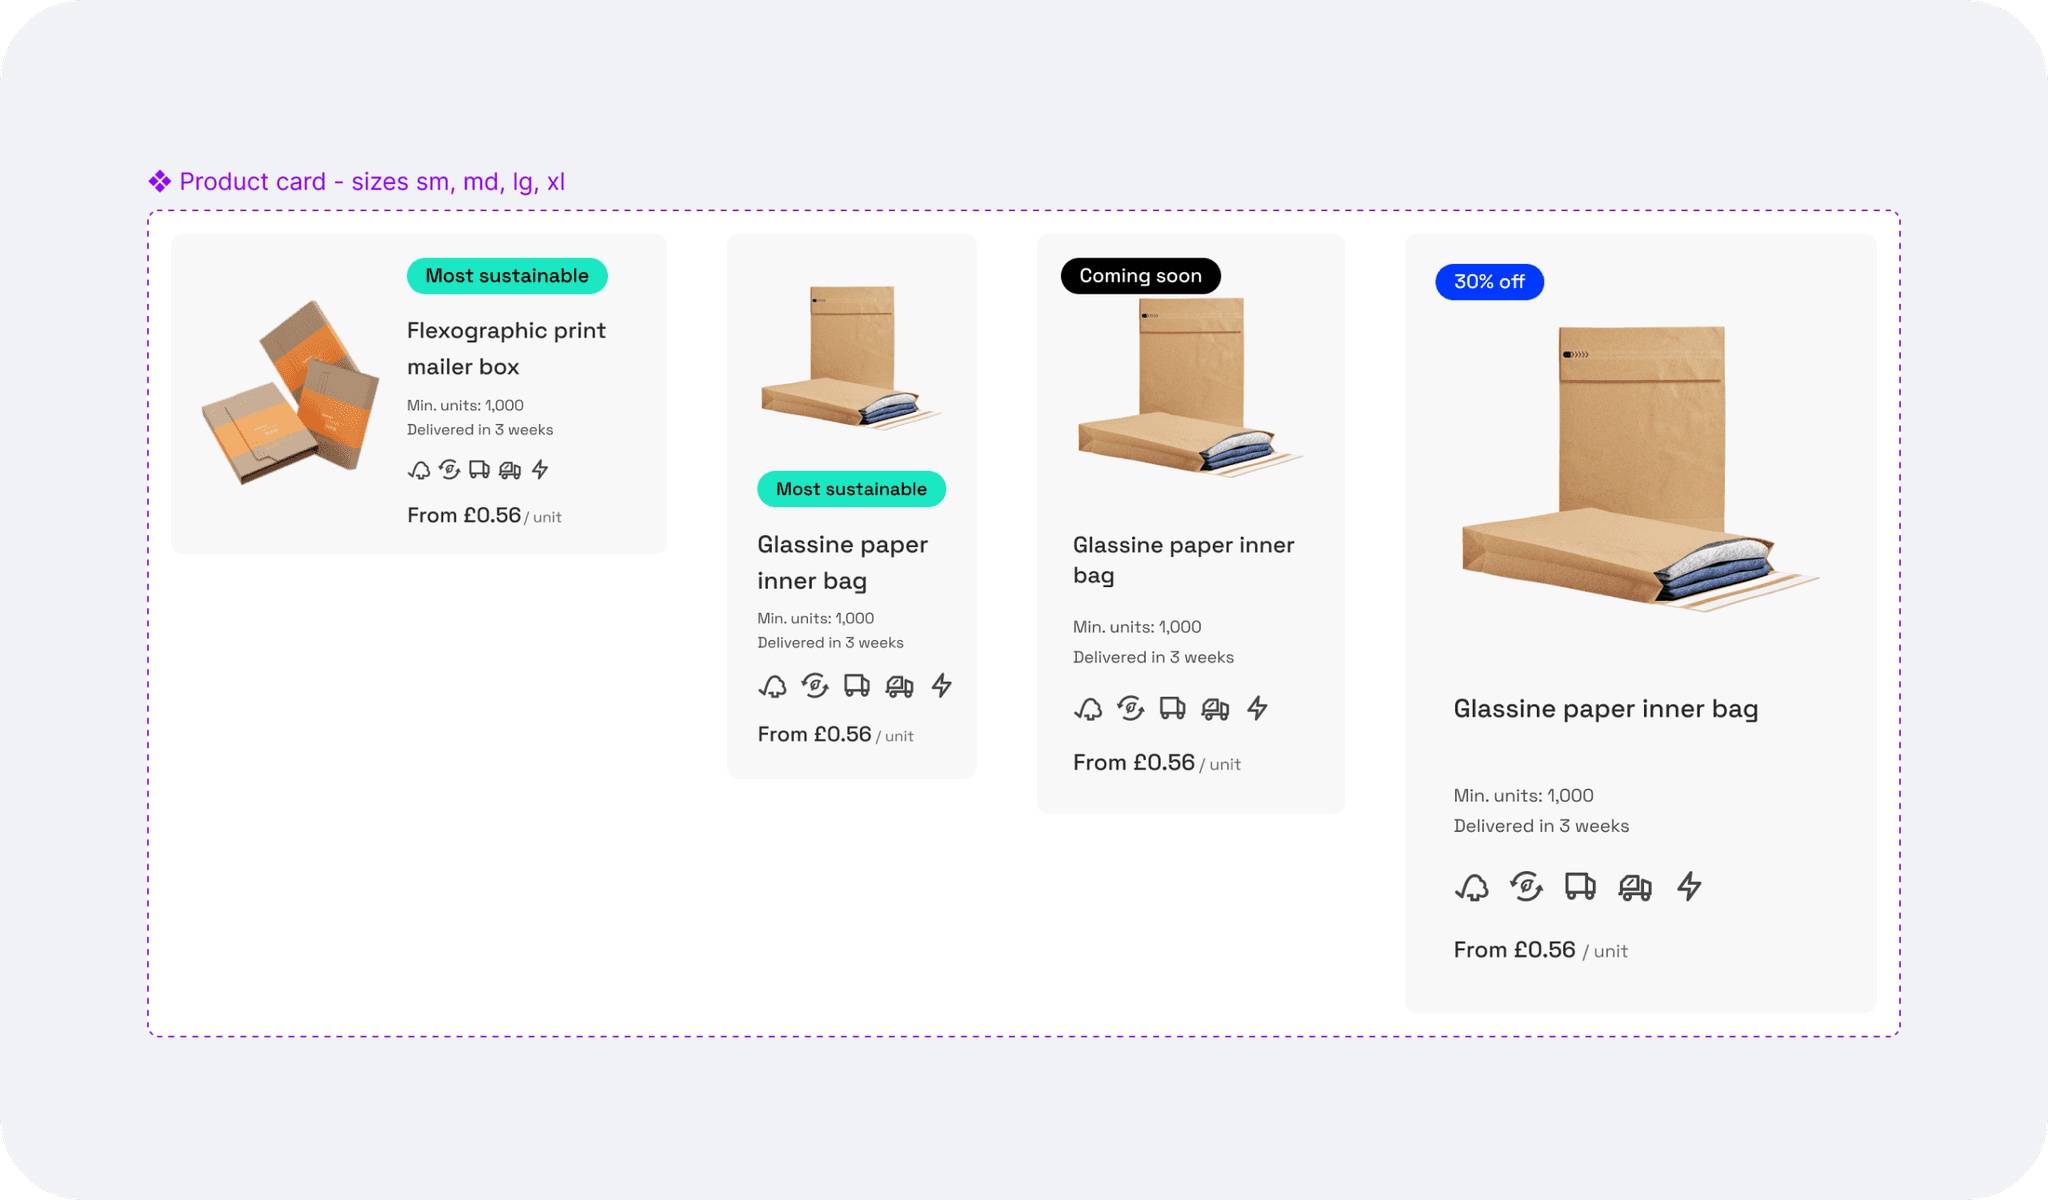Click delivery truck icon in Most sustainable bag card
Image resolution: width=2048 pixels, height=1200 pixels.
click(x=856, y=685)
